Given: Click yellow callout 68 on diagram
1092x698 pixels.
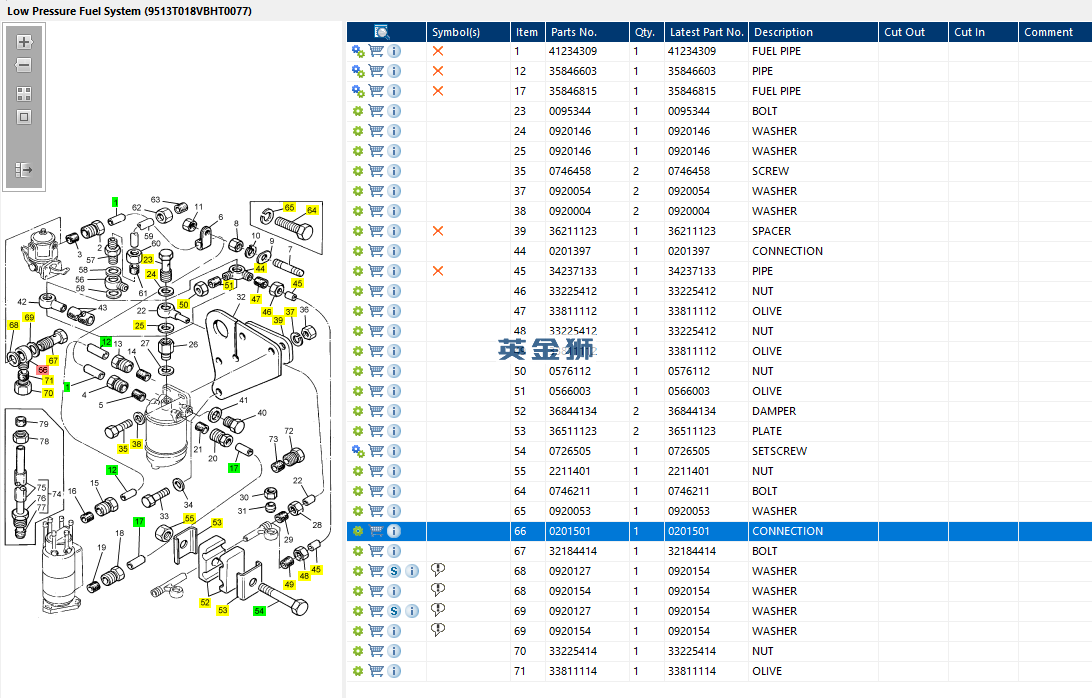Looking at the screenshot, I should tap(13, 325).
